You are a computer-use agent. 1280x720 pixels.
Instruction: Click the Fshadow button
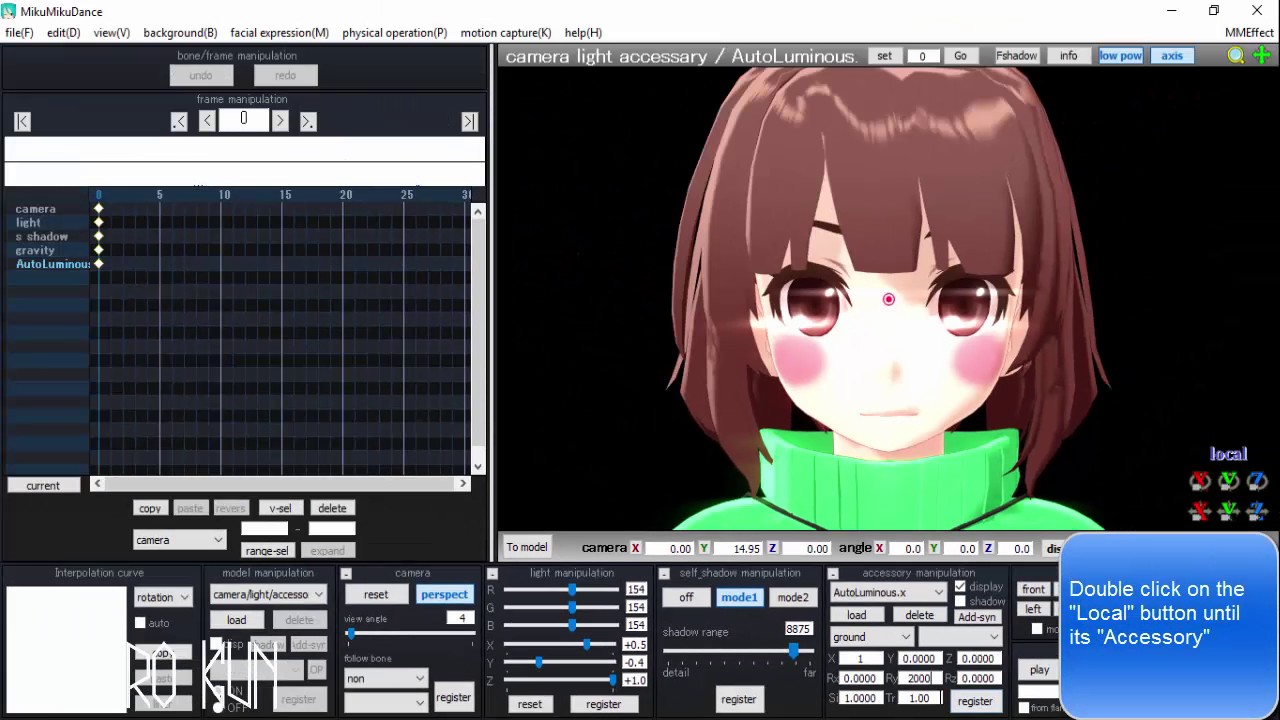(x=1016, y=56)
